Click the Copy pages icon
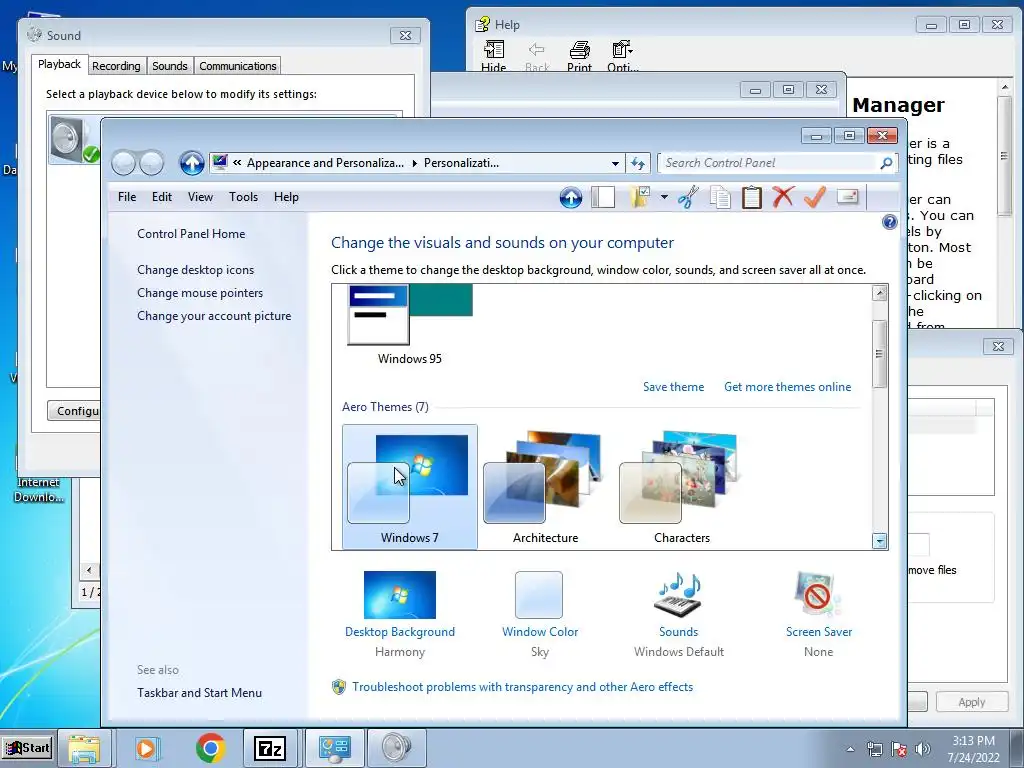The width and height of the screenshot is (1024, 768). (x=720, y=197)
